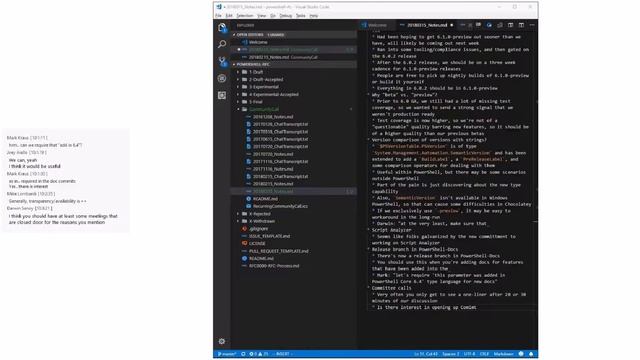Viewport: 640px width, 360px height.
Task: Select Welcome in the Open Editors list
Action: 294,42
